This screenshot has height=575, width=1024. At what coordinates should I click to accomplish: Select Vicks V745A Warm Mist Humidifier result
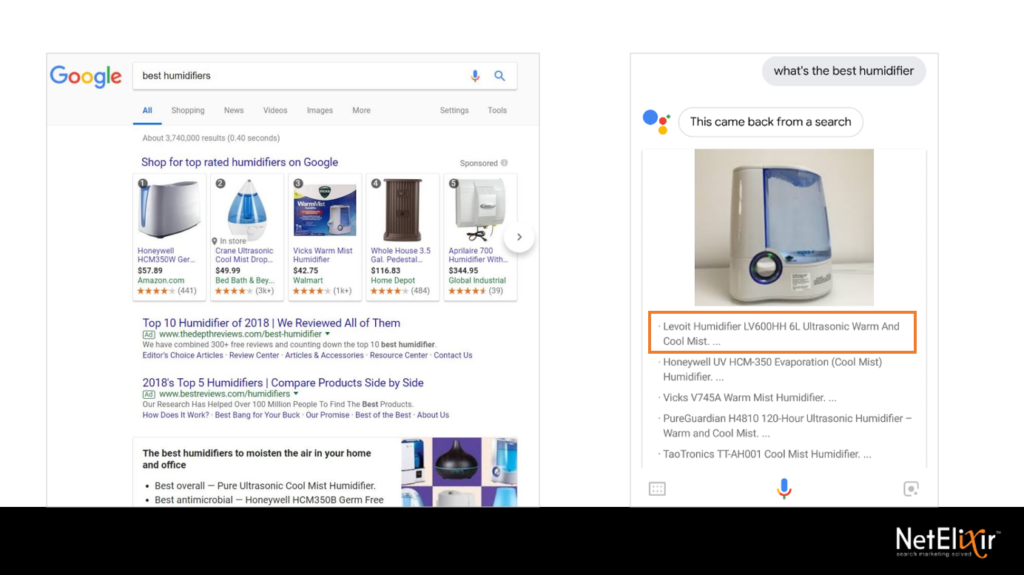click(x=748, y=397)
